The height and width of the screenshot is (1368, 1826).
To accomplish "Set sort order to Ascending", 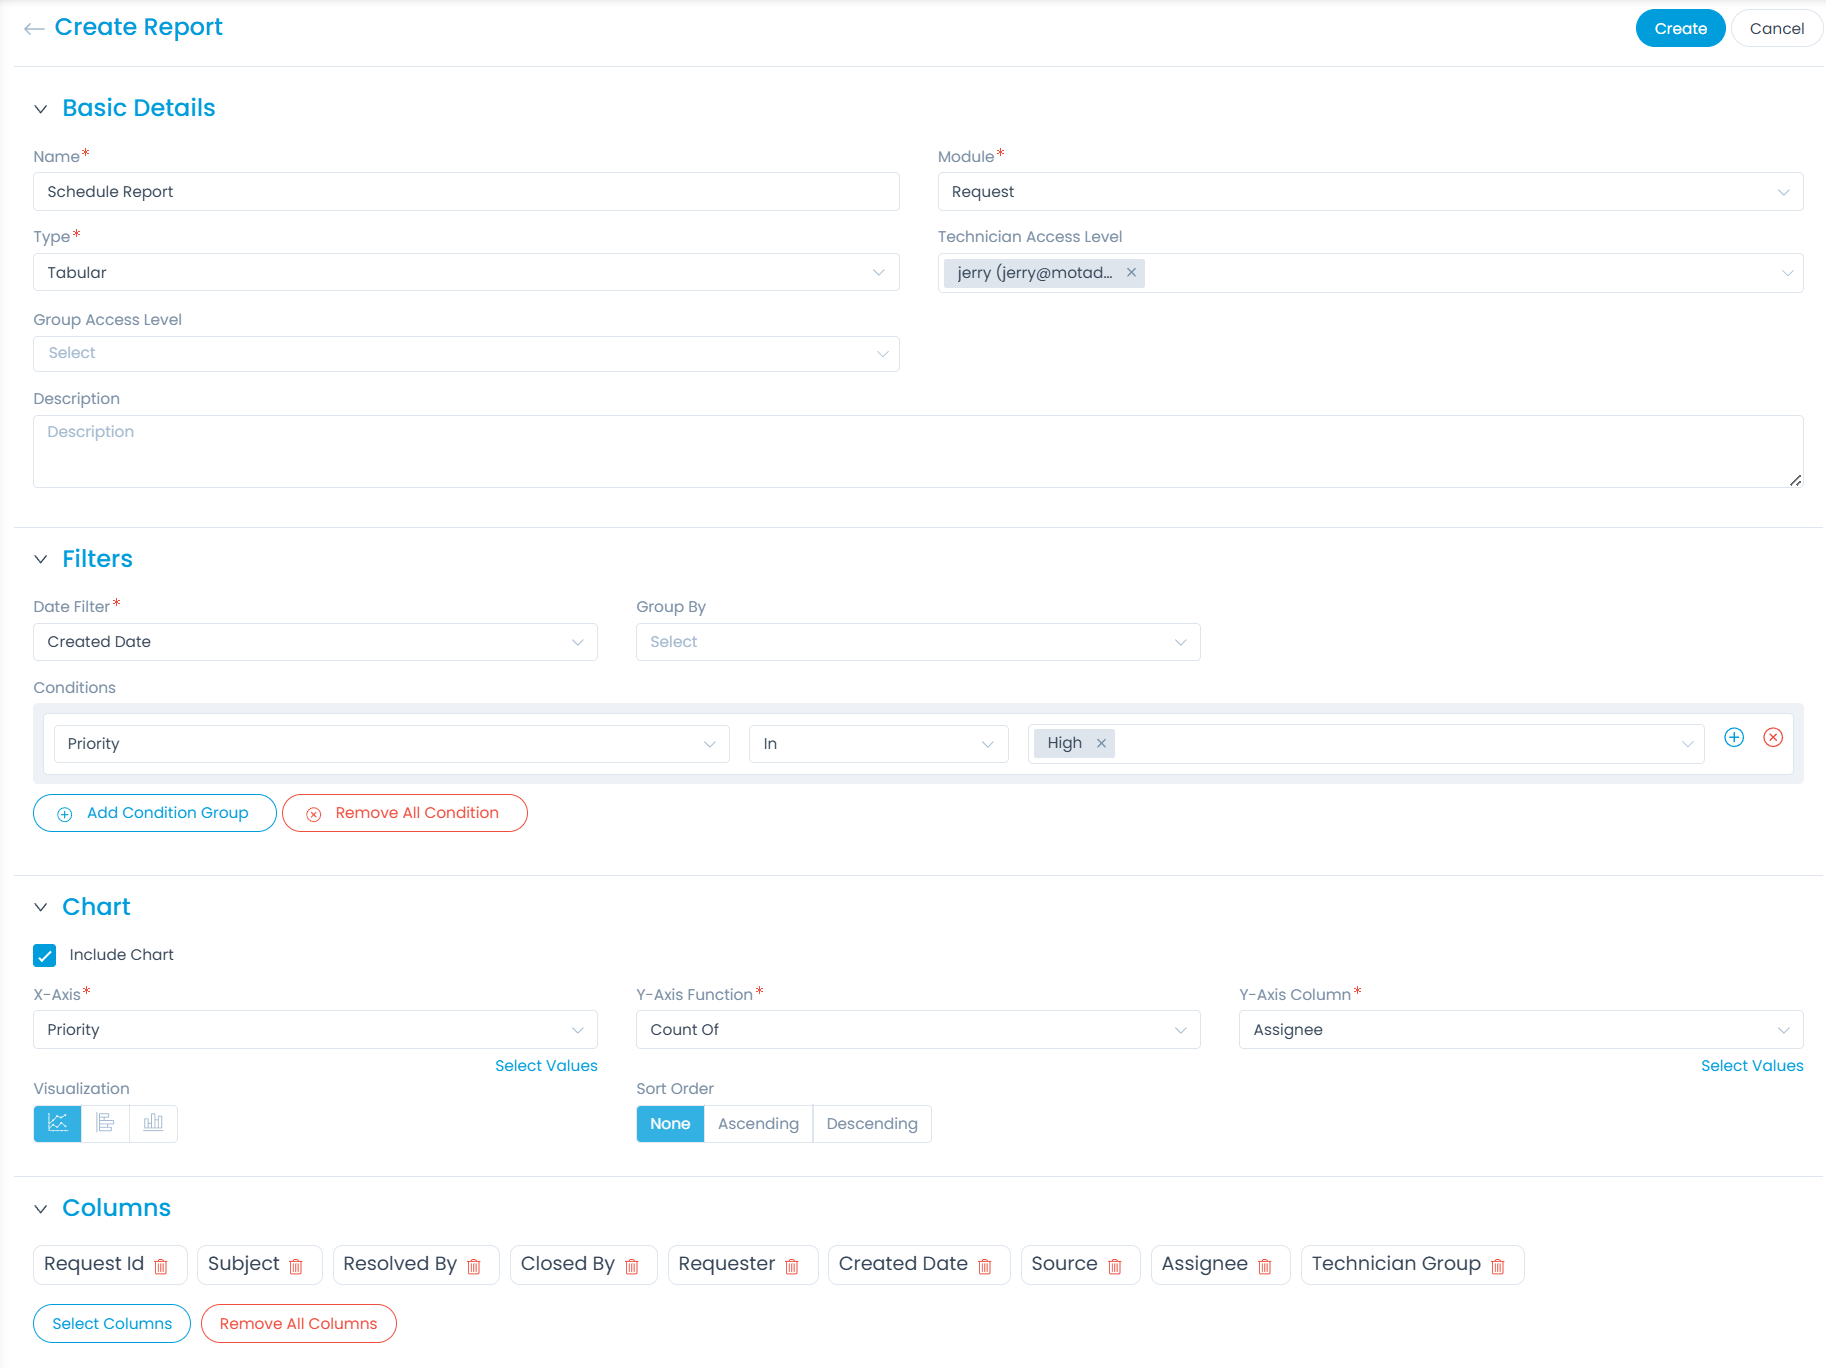I will tap(758, 1124).
